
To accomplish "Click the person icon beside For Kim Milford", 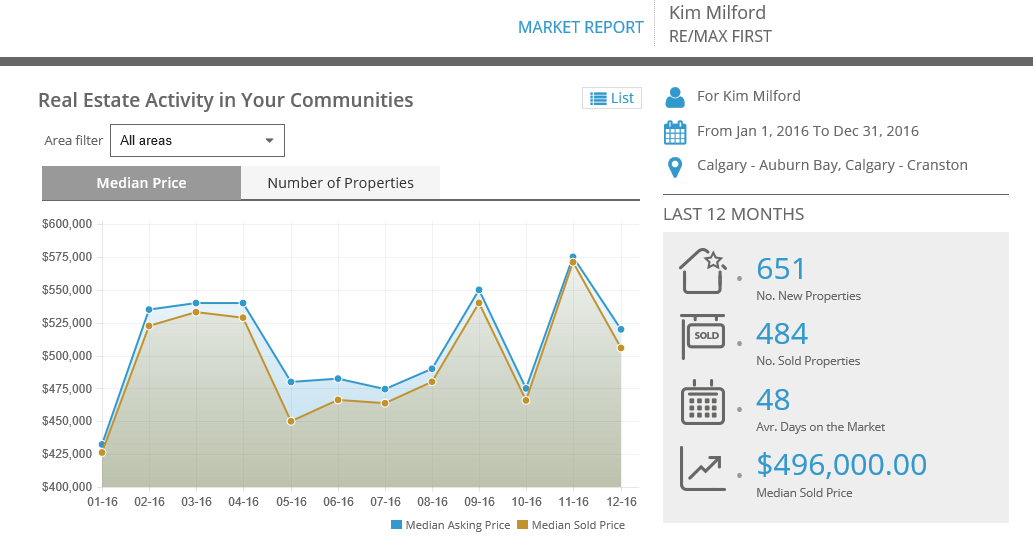I will [x=675, y=97].
